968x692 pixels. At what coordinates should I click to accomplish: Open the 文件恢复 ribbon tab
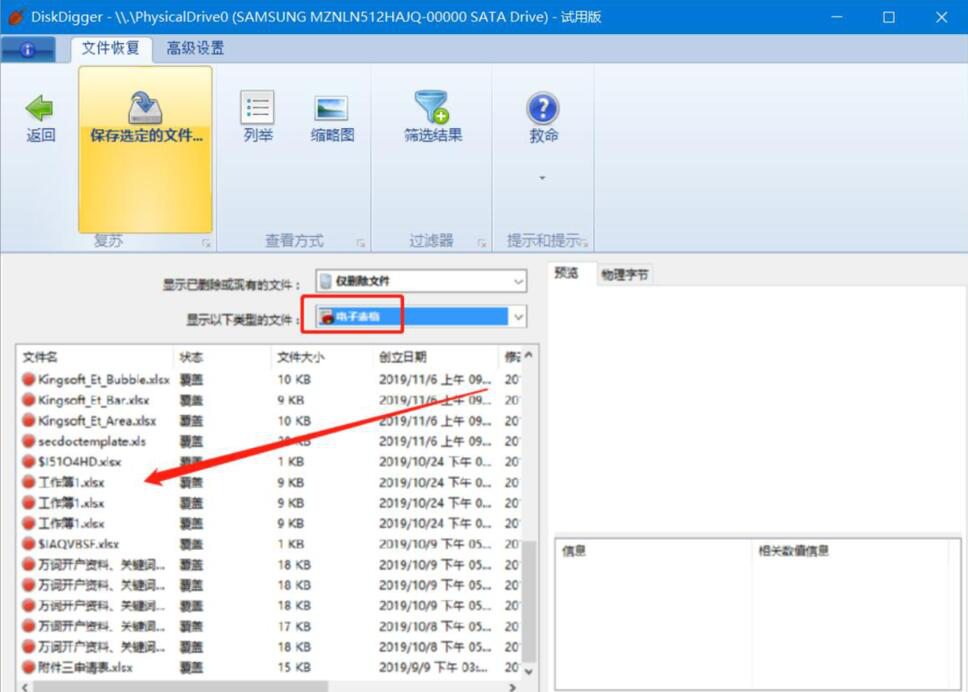pyautogui.click(x=111, y=48)
